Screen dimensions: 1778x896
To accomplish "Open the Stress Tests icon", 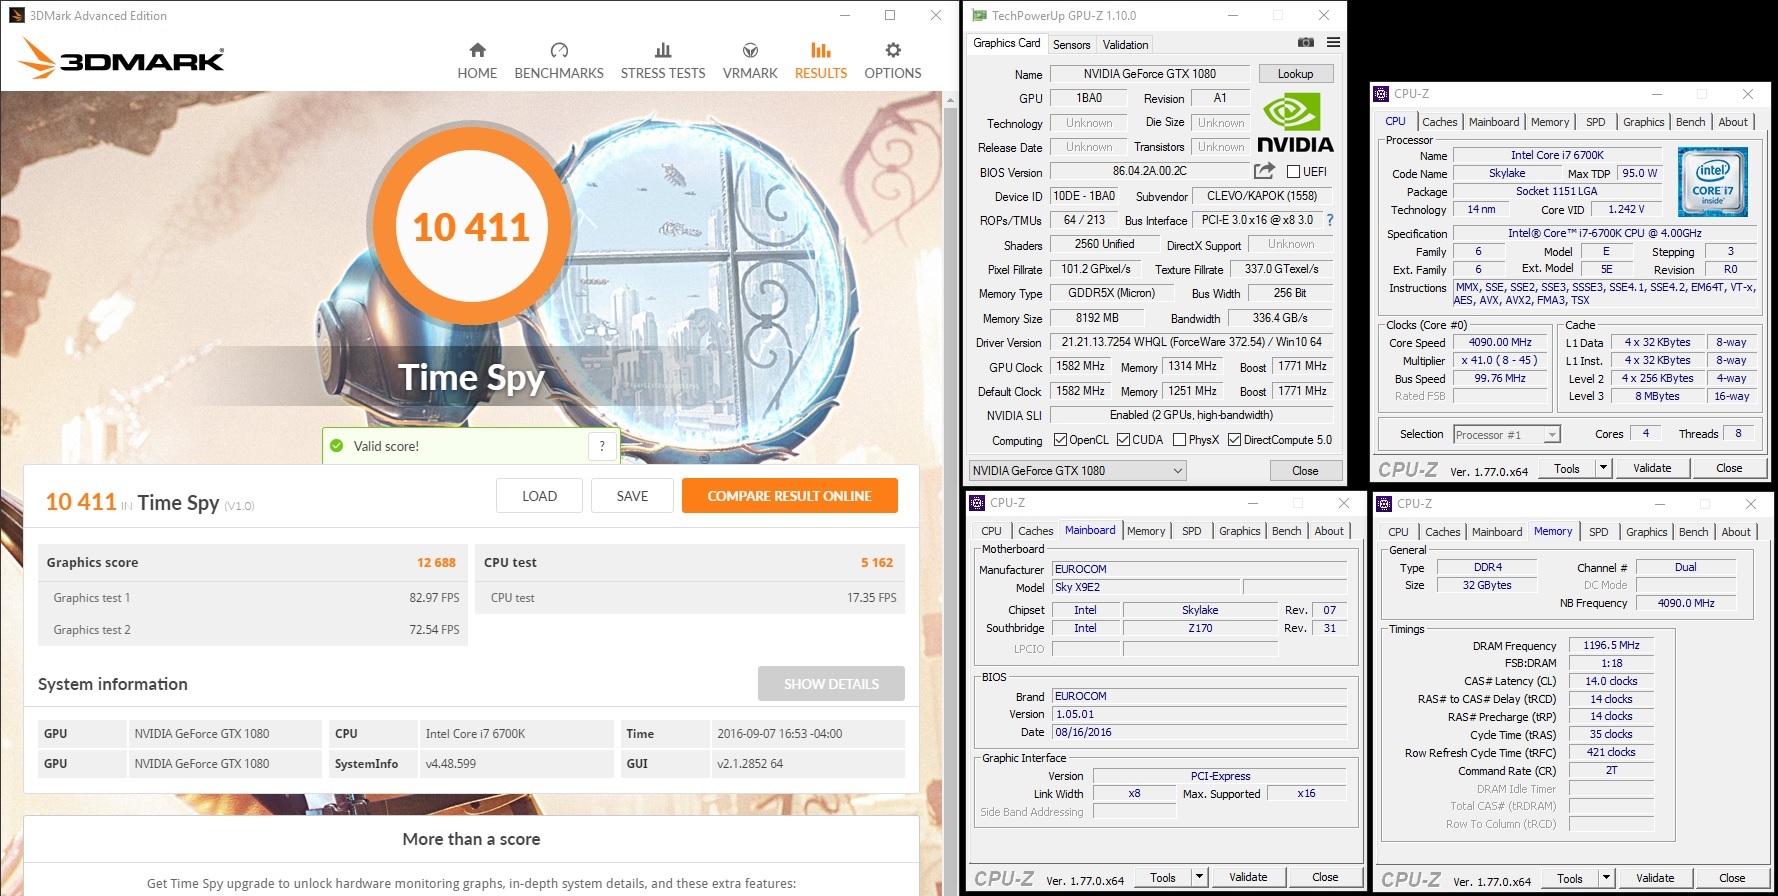I will 663,51.
